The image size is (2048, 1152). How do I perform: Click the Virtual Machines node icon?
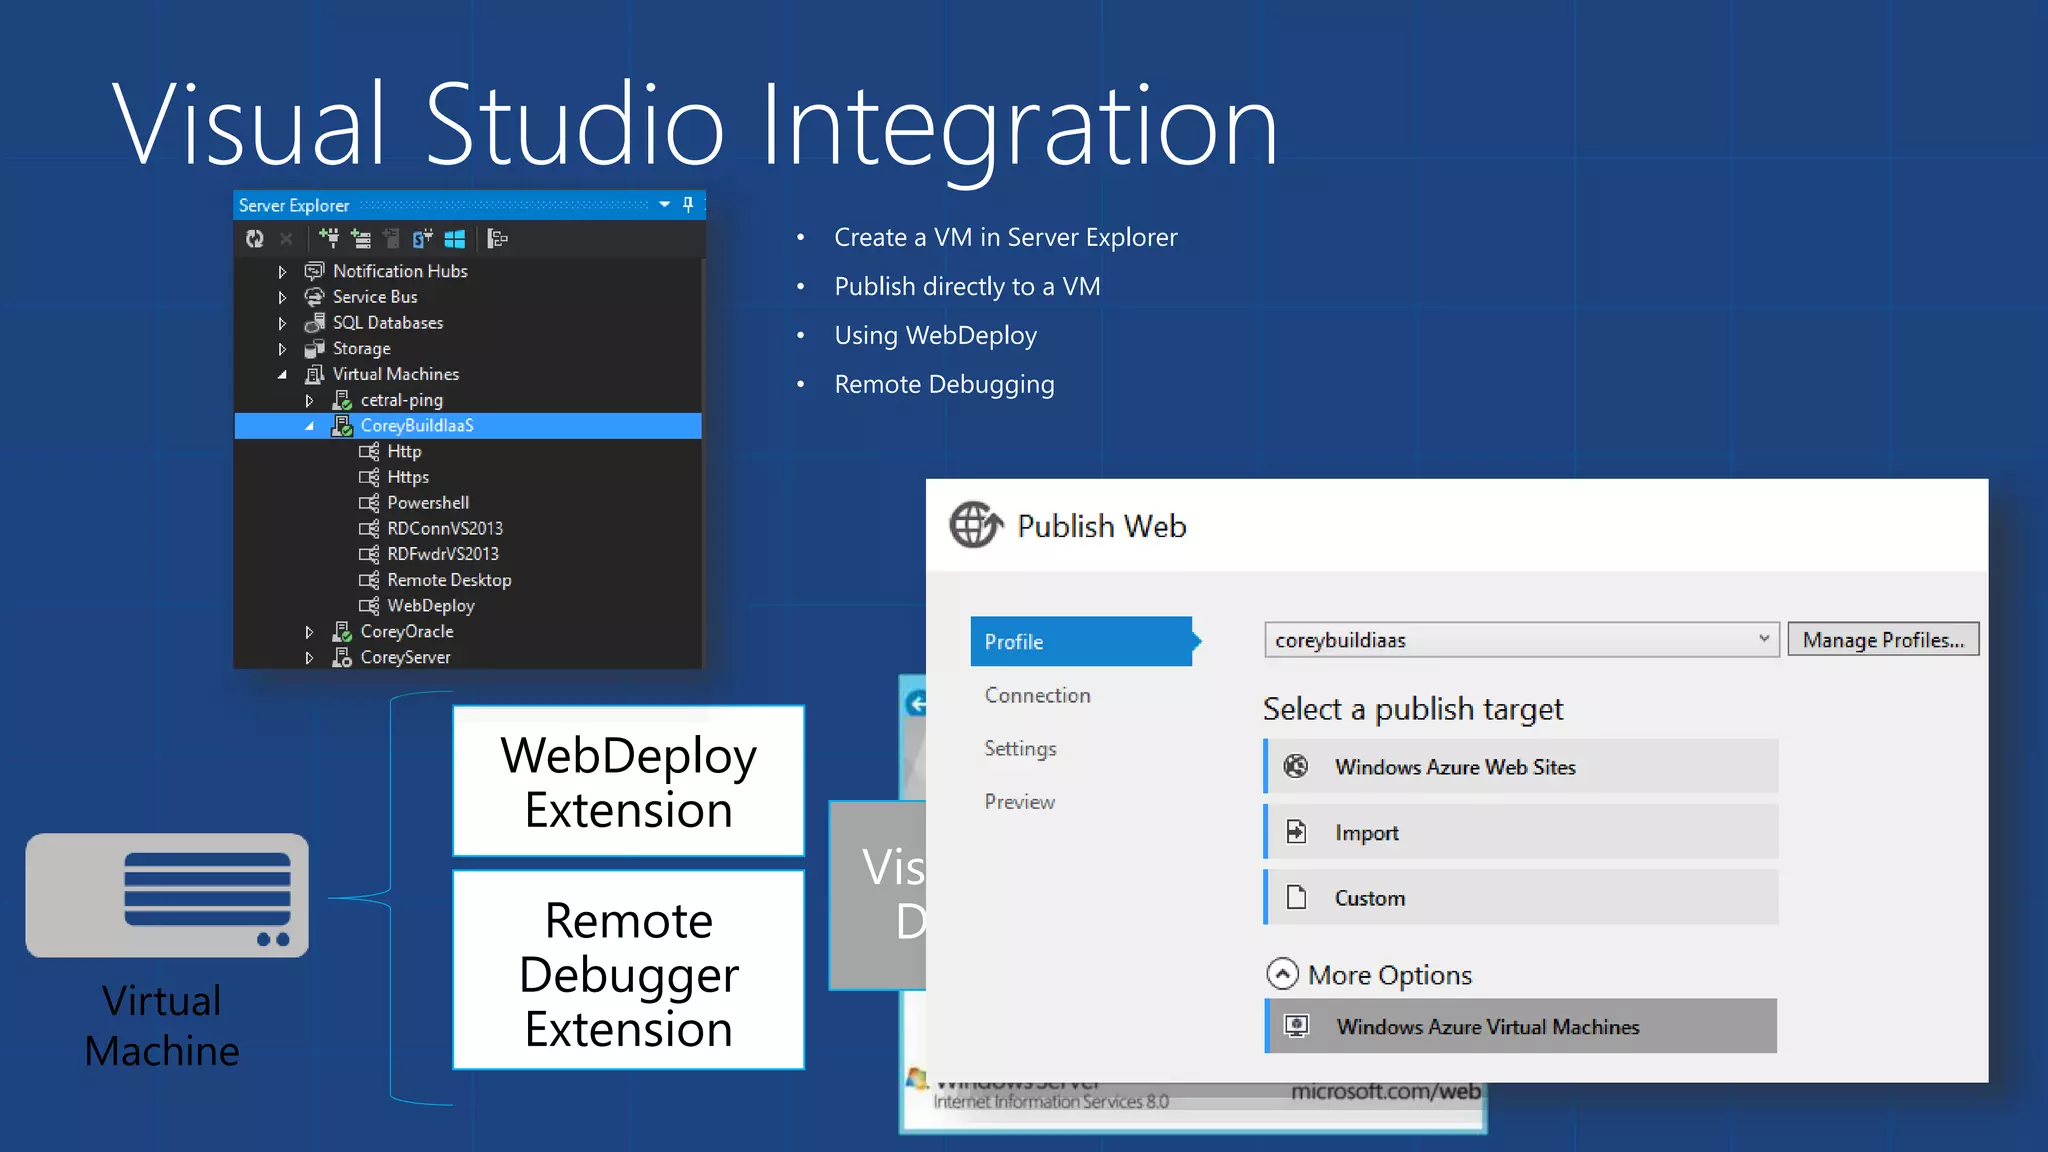314,374
